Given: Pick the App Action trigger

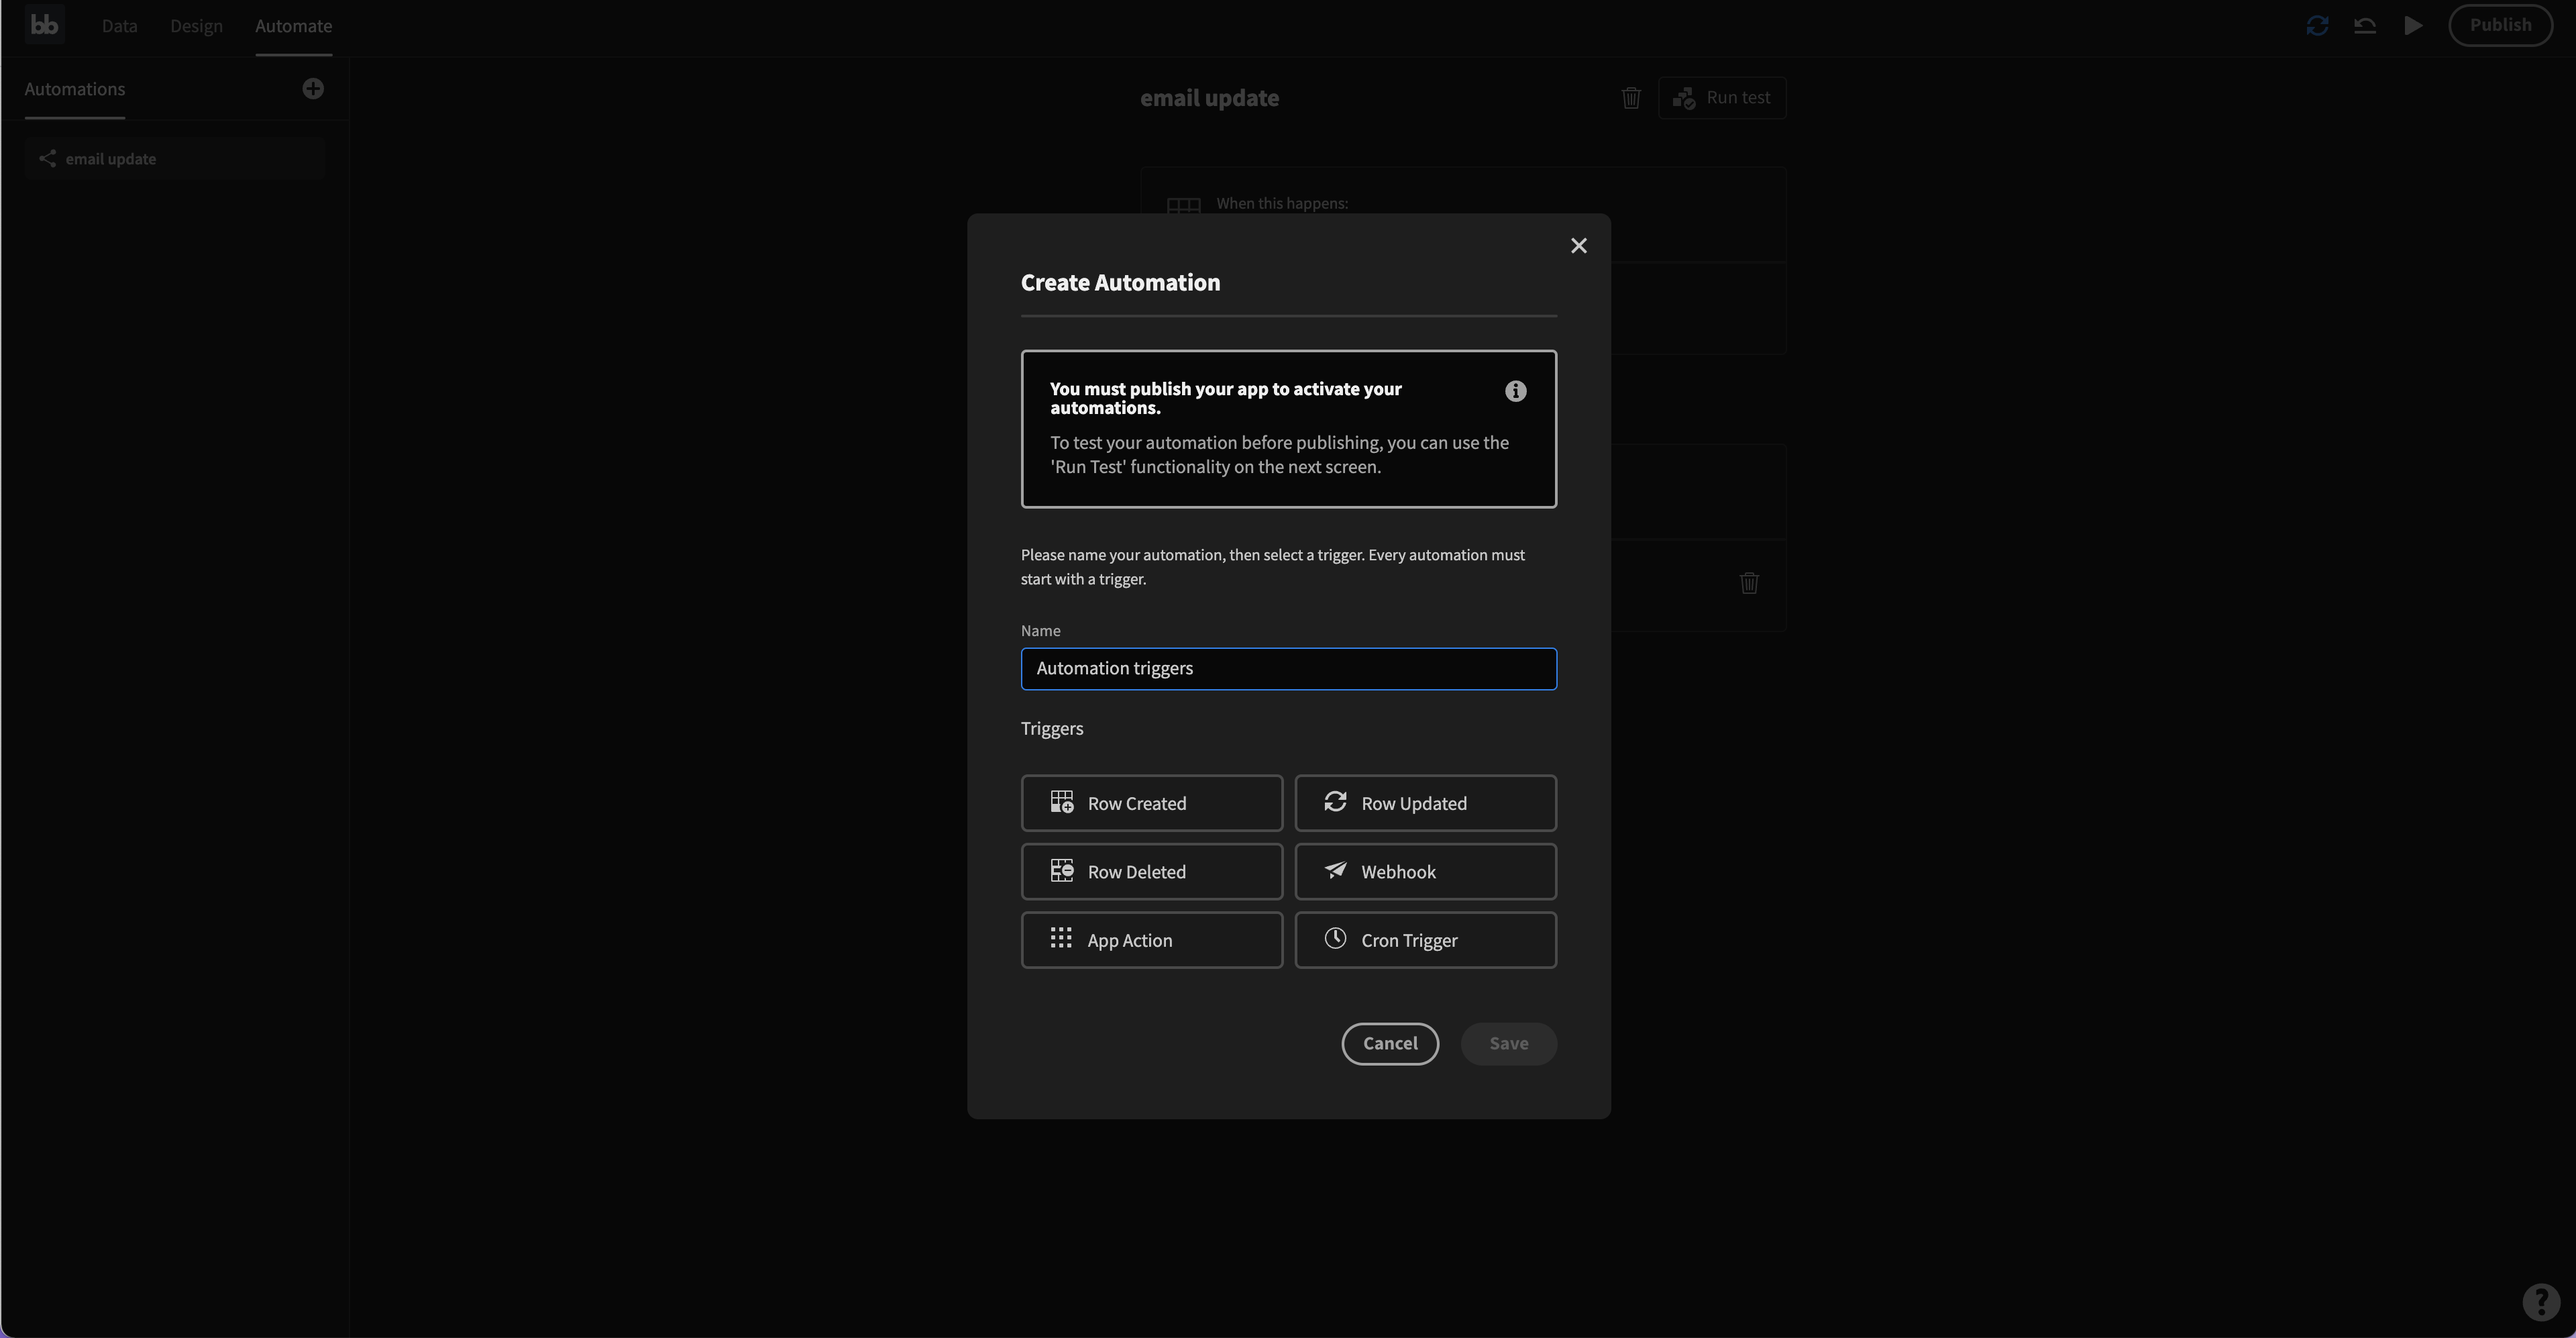Looking at the screenshot, I should 1151,940.
